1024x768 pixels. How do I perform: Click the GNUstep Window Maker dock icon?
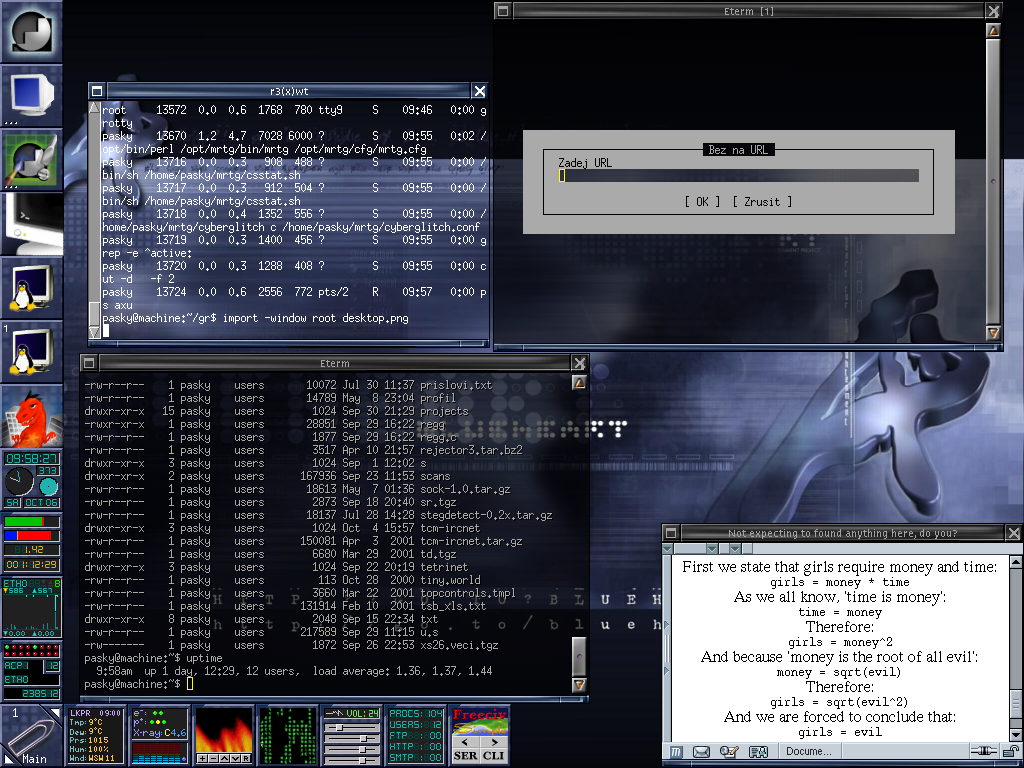point(31,31)
